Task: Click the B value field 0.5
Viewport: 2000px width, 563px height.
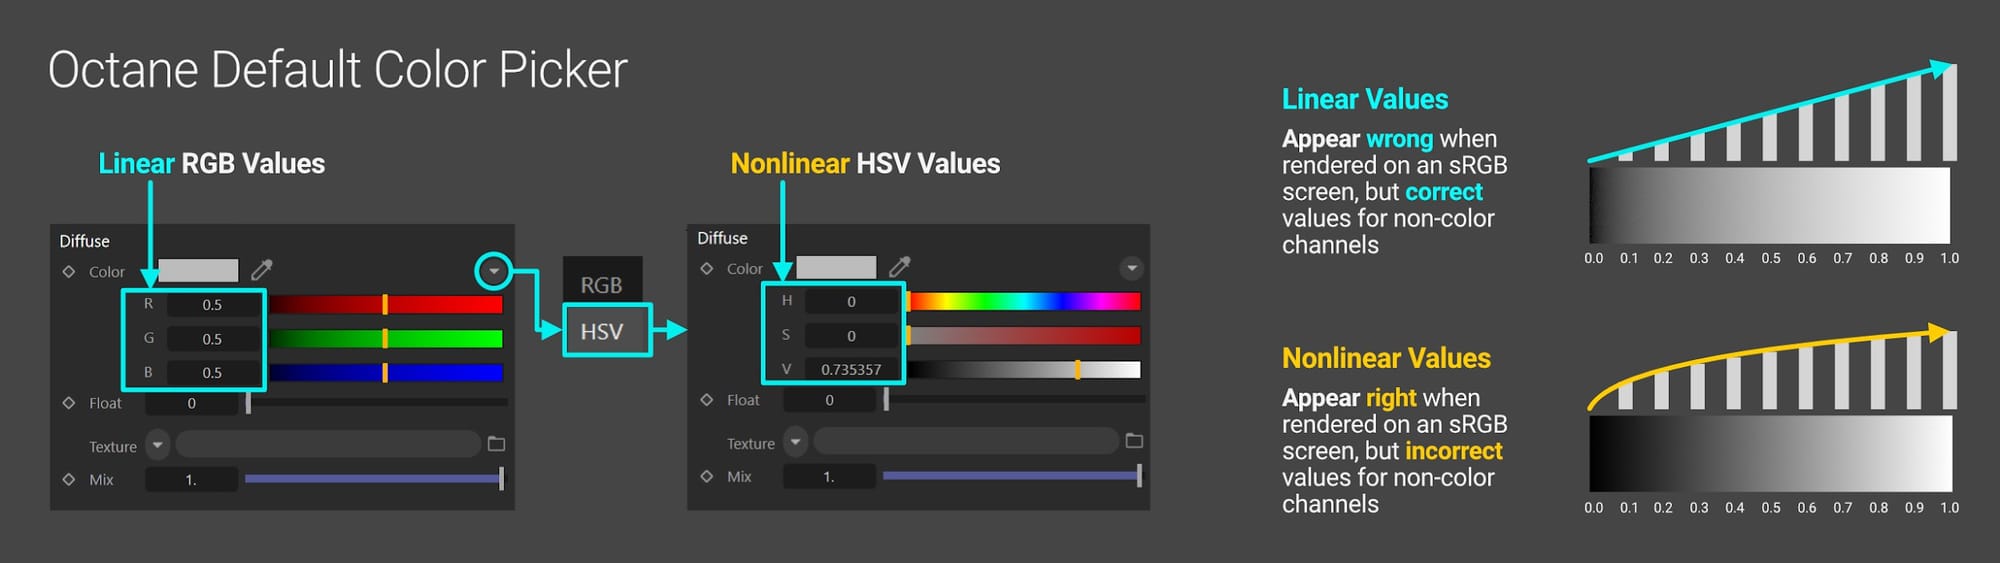Action: coord(213,373)
